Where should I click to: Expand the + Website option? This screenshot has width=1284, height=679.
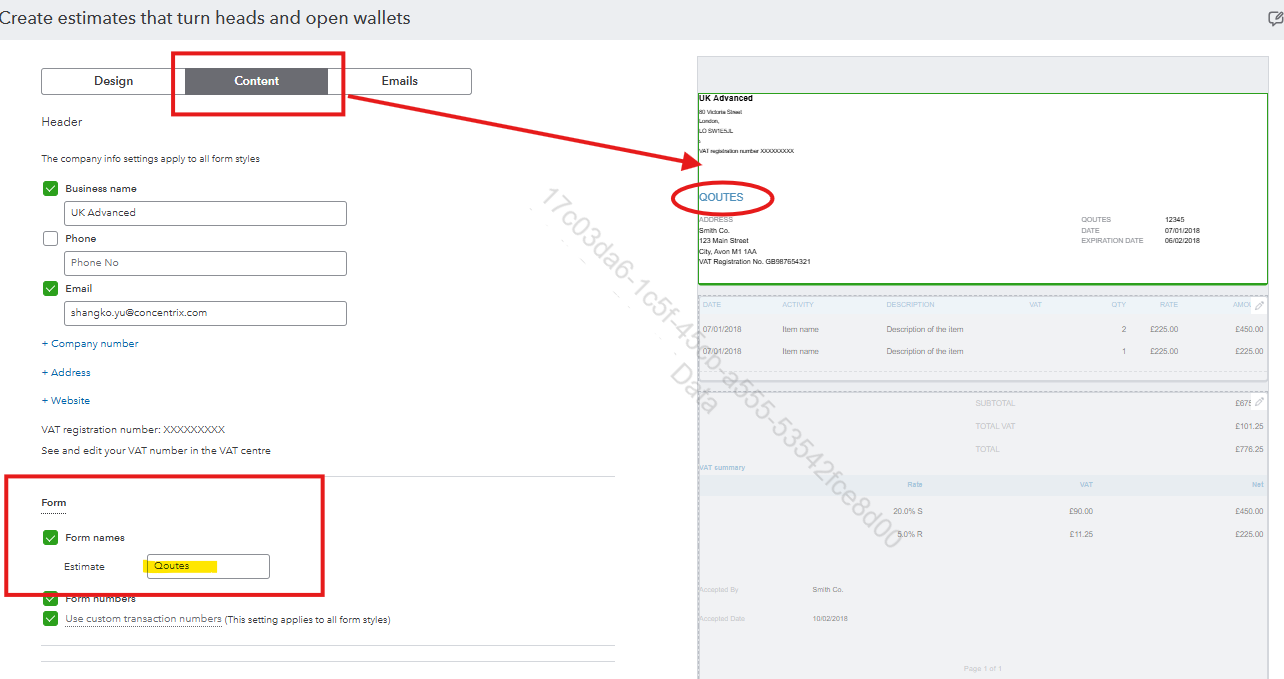pyautogui.click(x=66, y=401)
